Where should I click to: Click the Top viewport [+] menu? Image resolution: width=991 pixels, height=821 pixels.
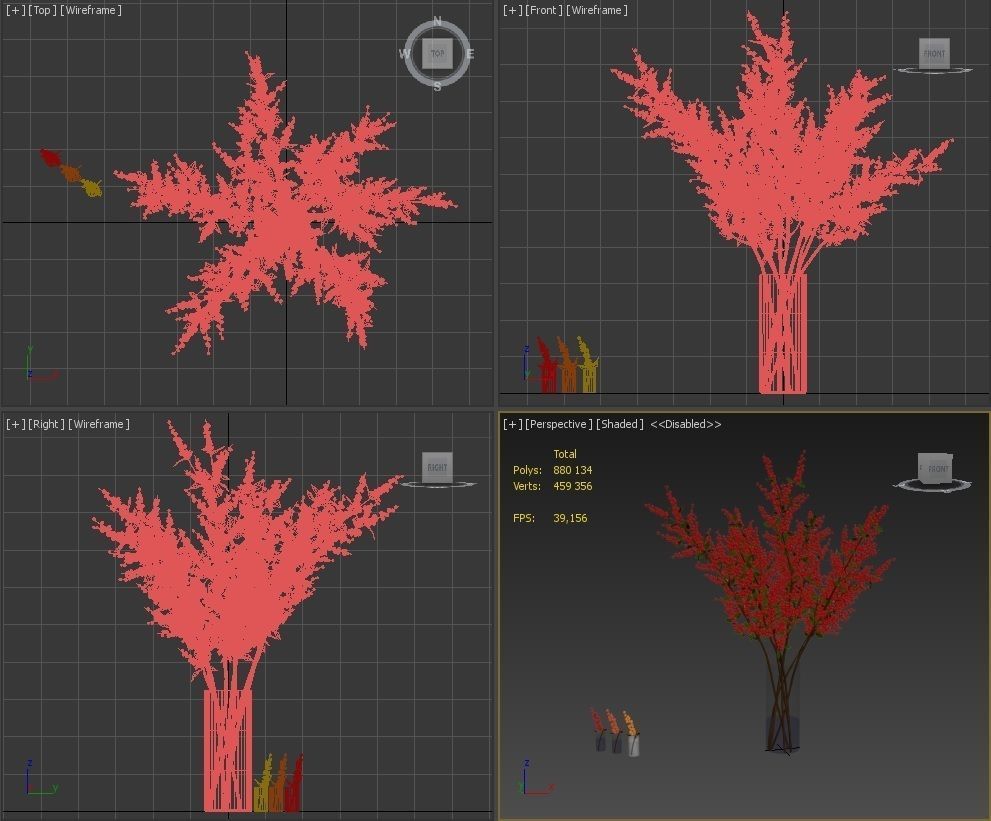click(x=15, y=10)
